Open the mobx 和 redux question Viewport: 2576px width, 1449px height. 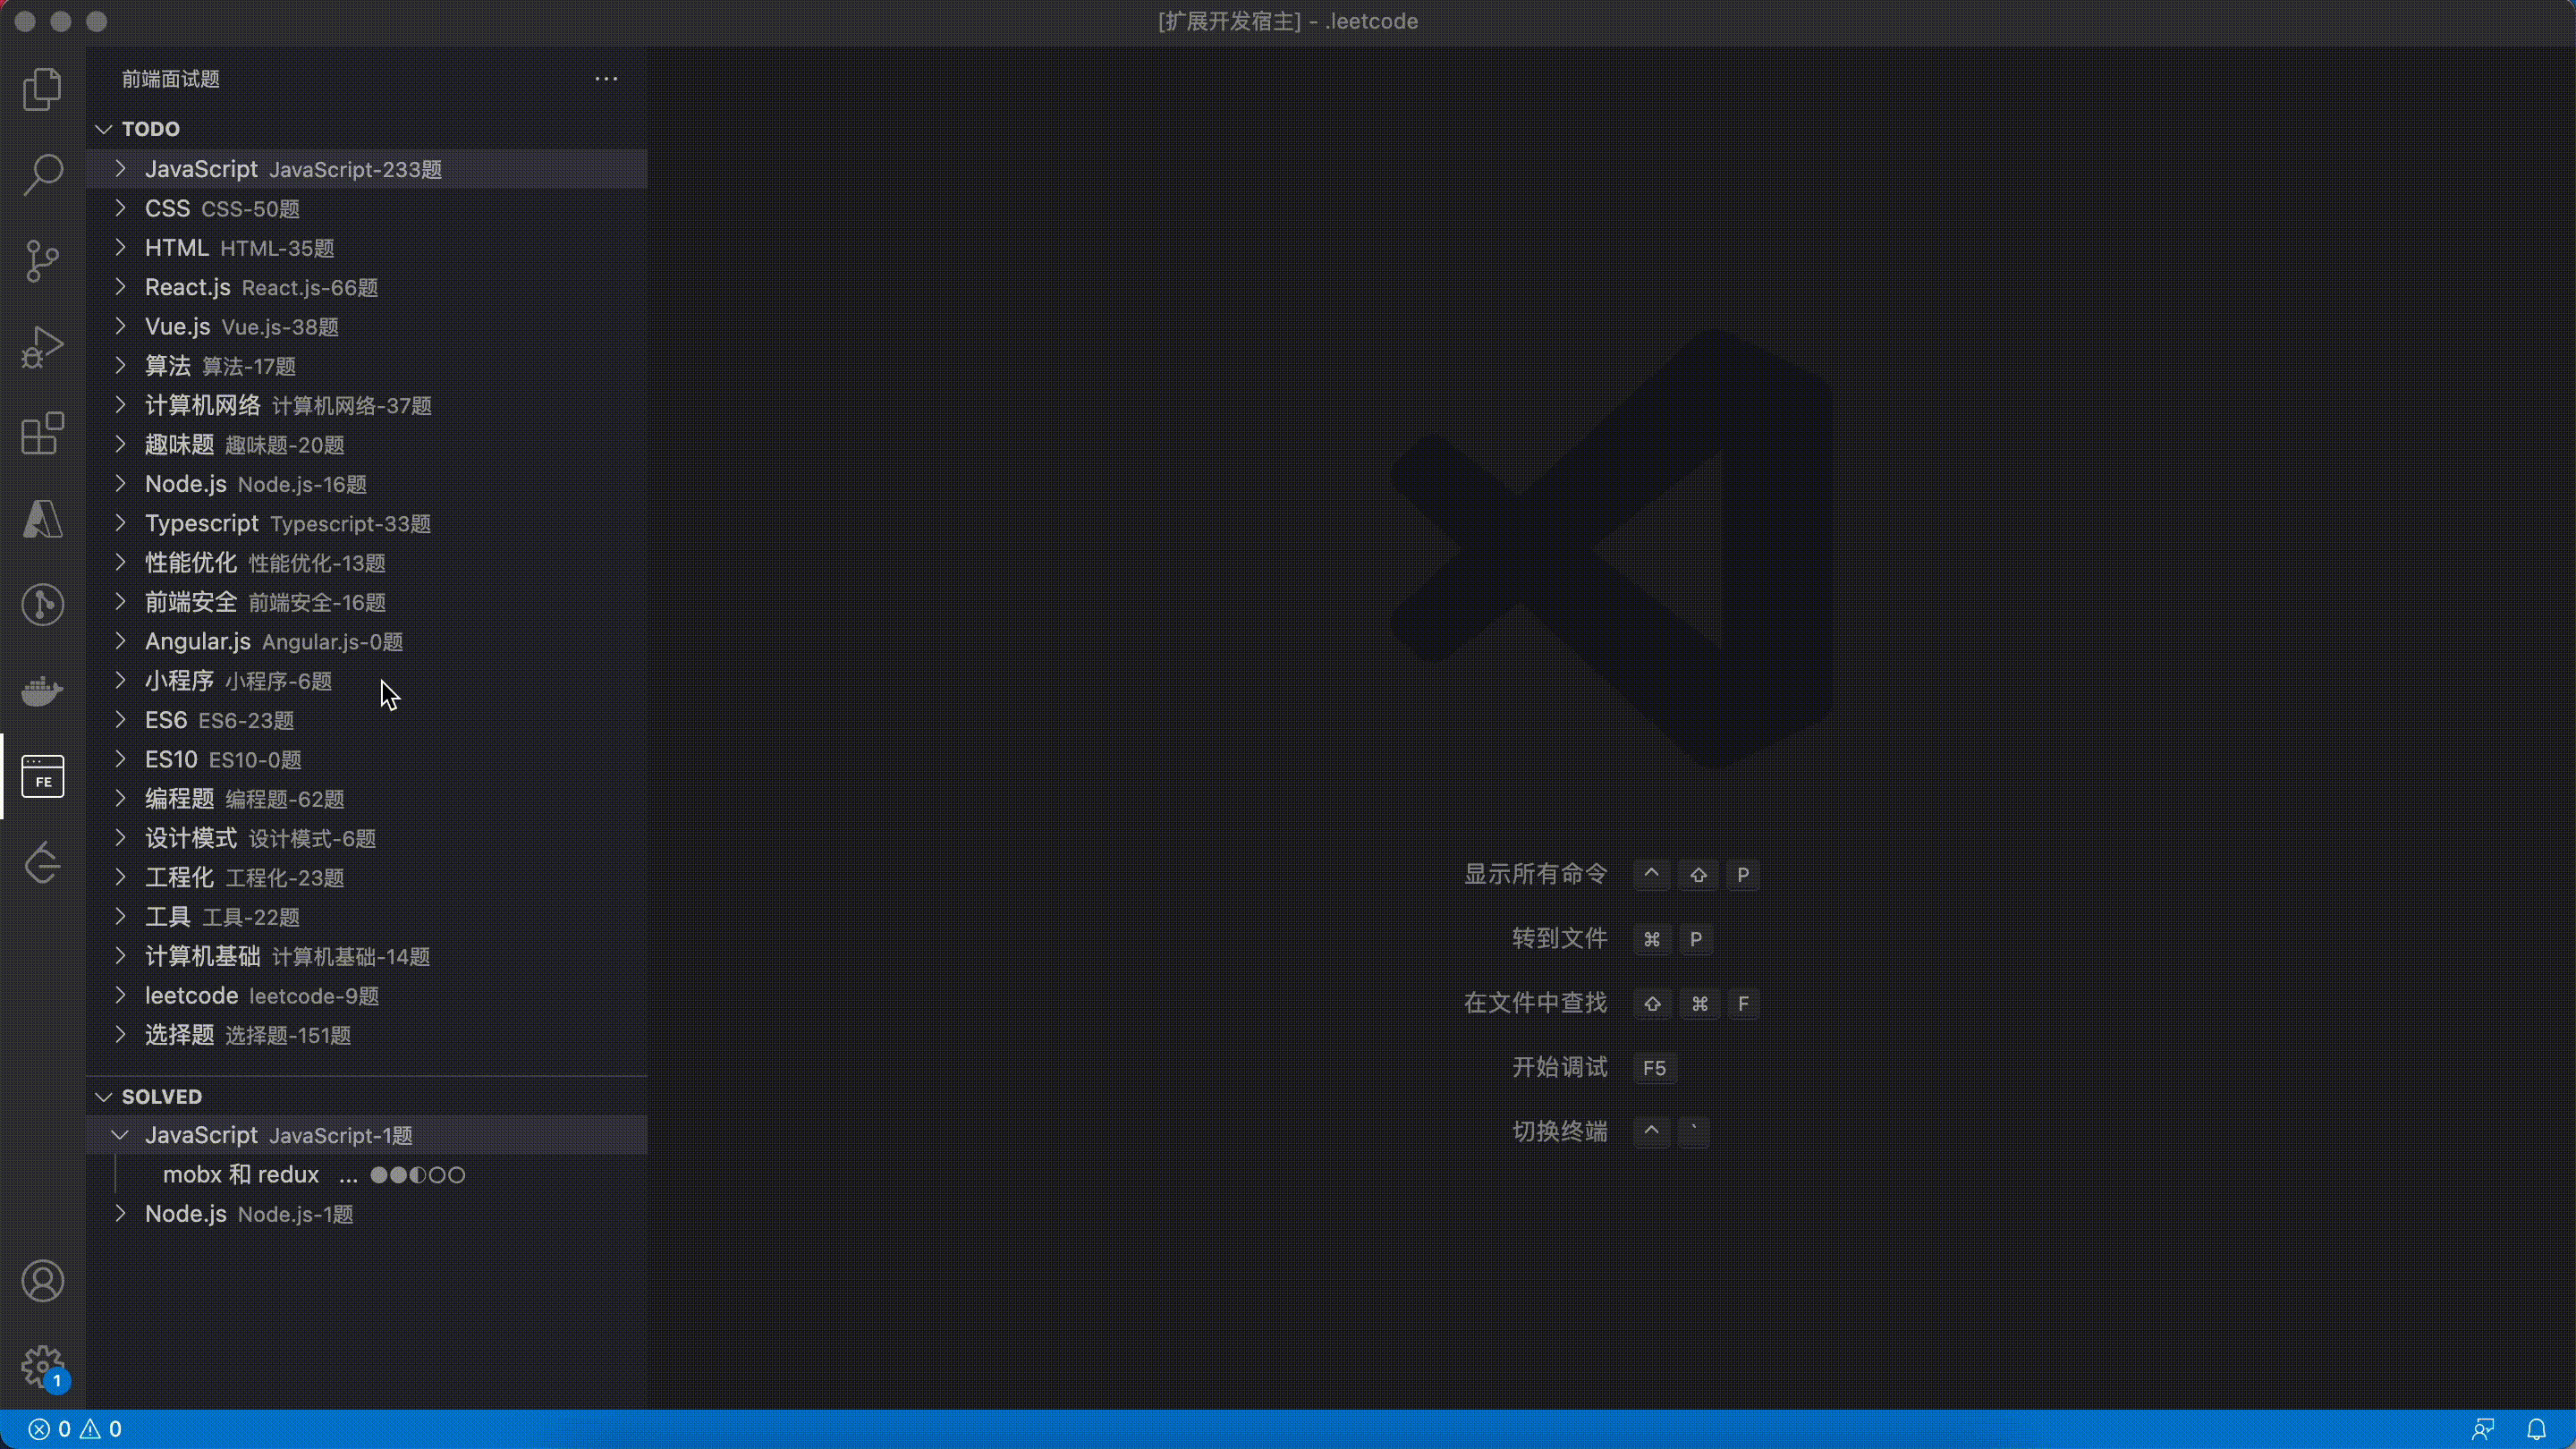(x=241, y=1175)
